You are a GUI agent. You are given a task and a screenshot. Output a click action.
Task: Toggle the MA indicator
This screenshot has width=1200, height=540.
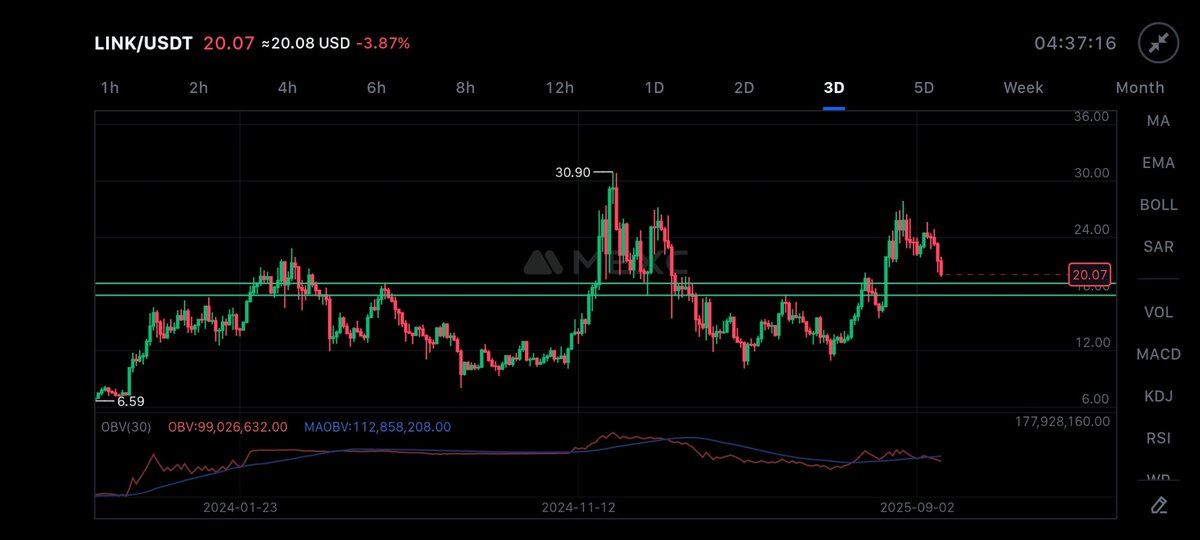point(1159,121)
